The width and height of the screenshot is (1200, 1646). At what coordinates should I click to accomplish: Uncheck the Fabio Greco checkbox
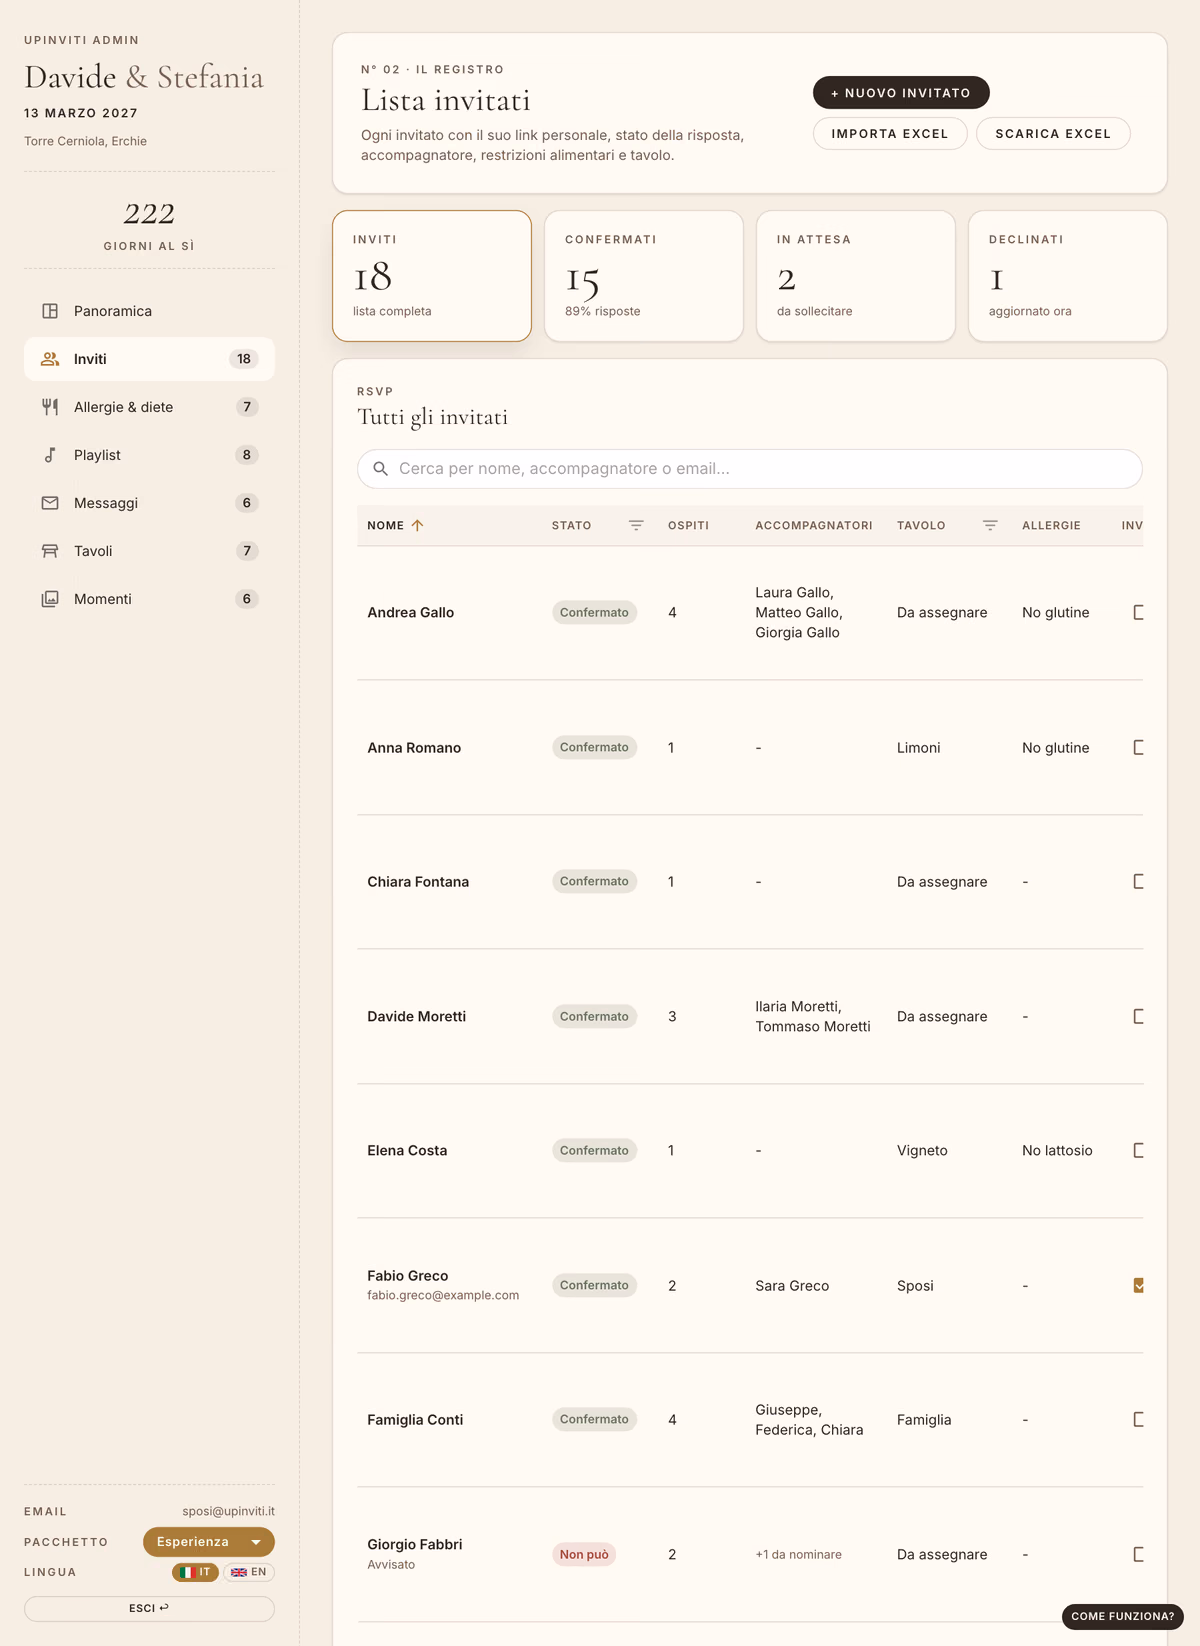[x=1138, y=1286]
